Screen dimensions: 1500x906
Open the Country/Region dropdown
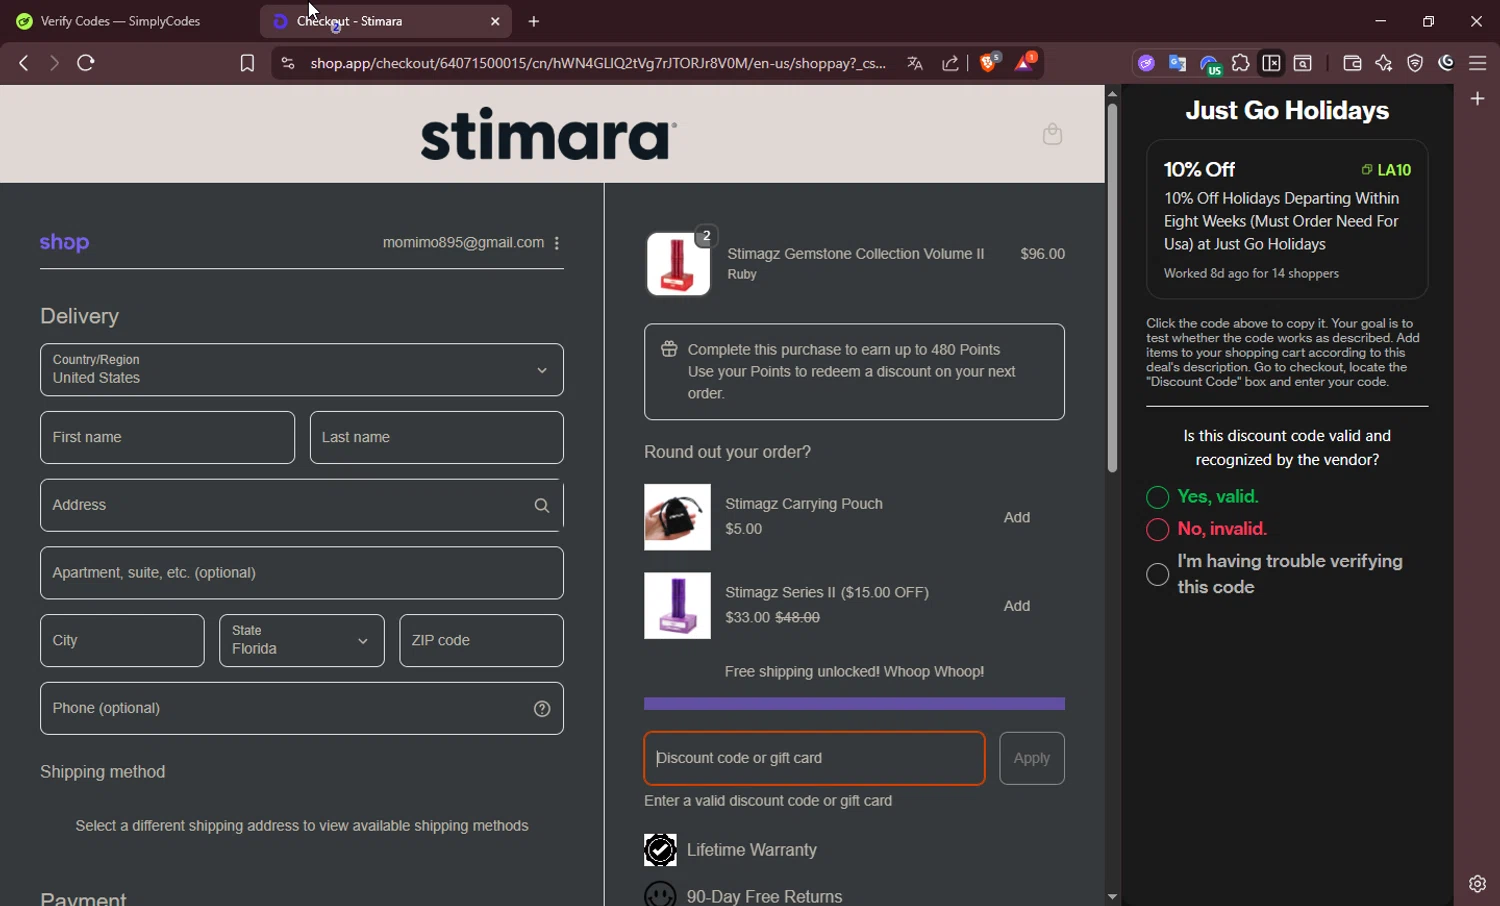point(302,370)
